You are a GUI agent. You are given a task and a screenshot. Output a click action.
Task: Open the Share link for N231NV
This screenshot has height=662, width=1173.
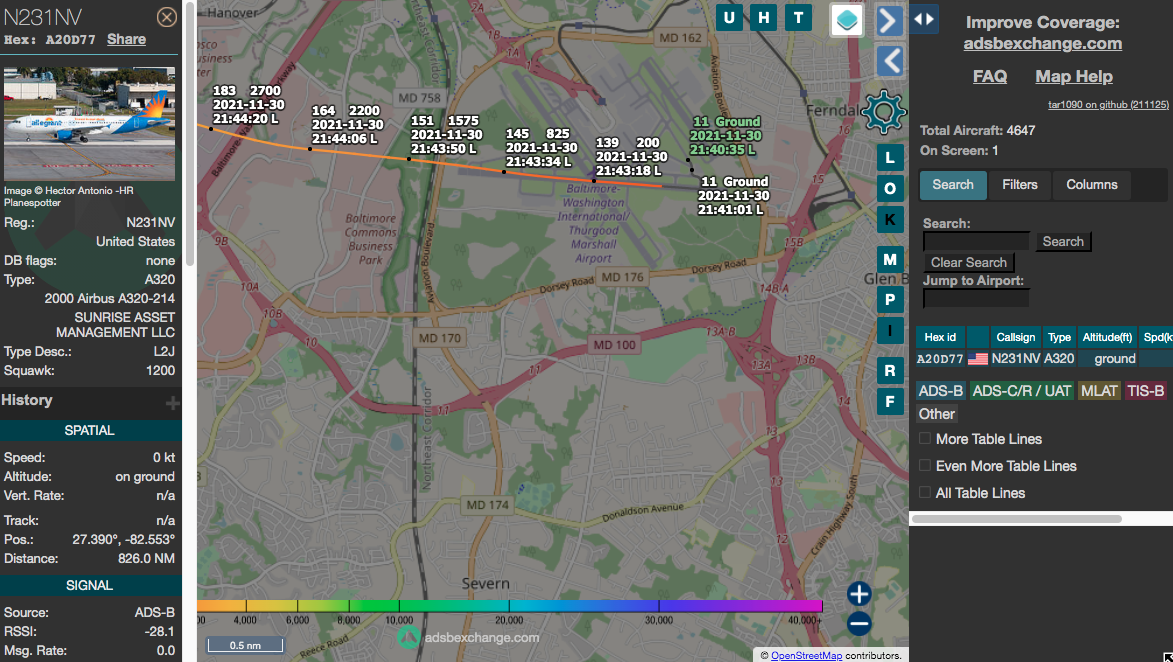coord(126,40)
